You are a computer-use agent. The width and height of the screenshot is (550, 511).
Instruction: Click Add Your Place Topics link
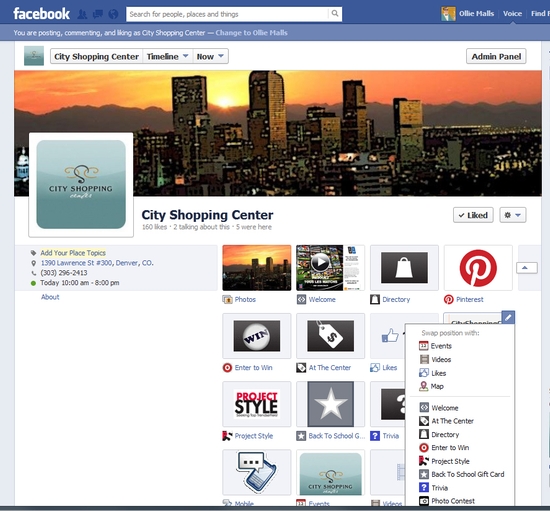[x=73, y=253]
